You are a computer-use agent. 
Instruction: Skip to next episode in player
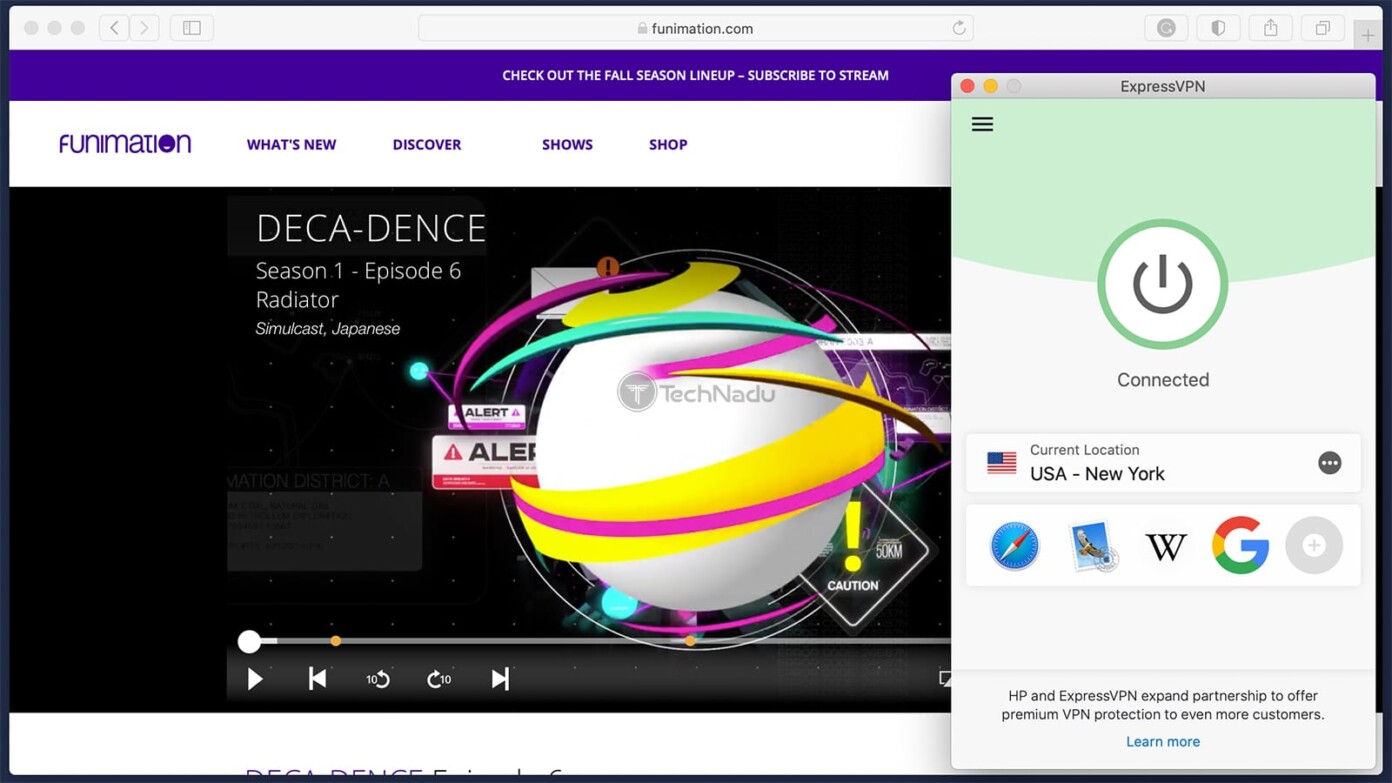click(500, 679)
